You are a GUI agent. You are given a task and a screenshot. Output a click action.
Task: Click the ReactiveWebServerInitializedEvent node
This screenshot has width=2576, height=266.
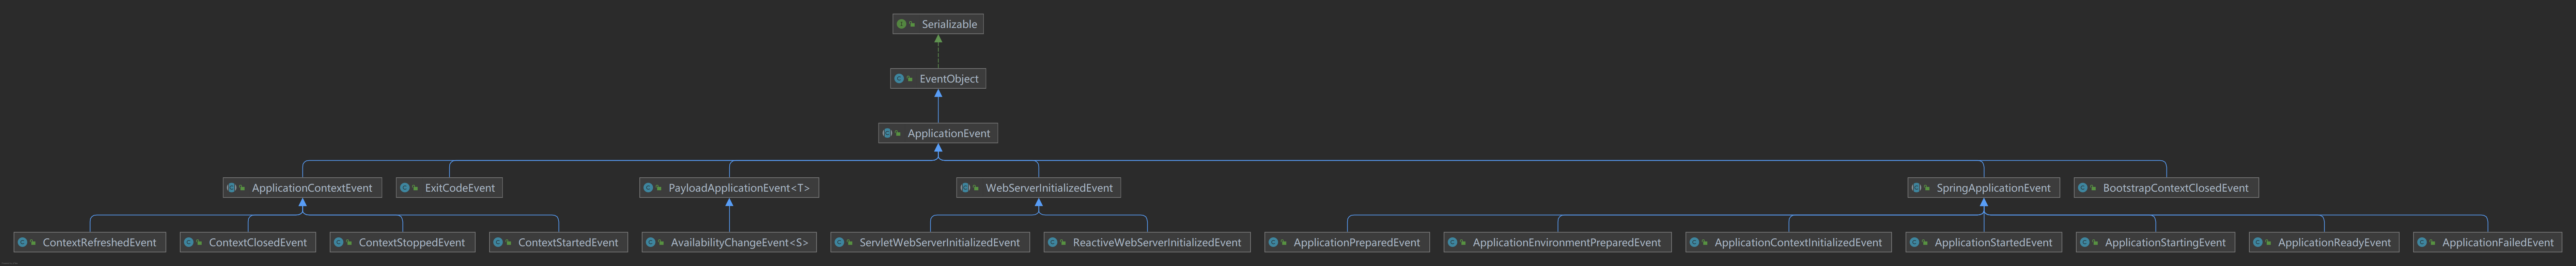[1156, 242]
